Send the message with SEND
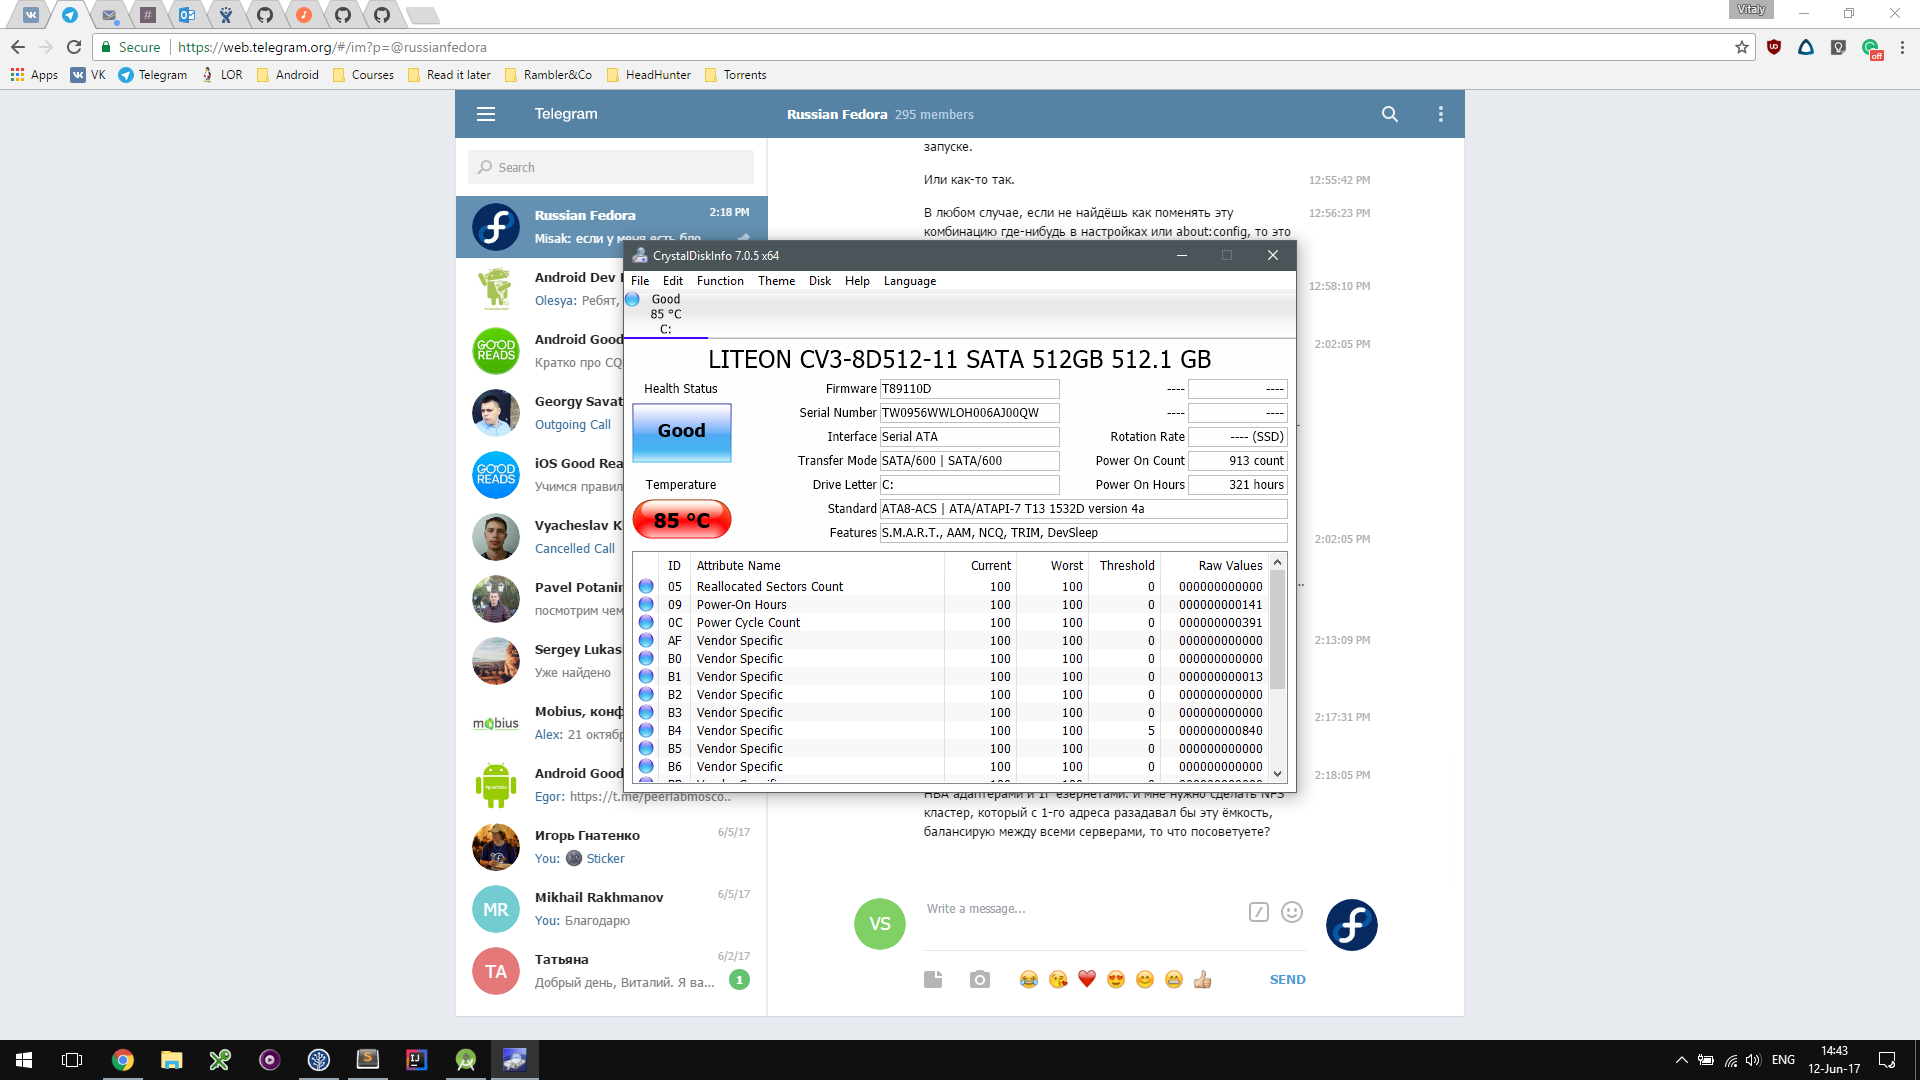1920x1080 pixels. pyautogui.click(x=1287, y=980)
